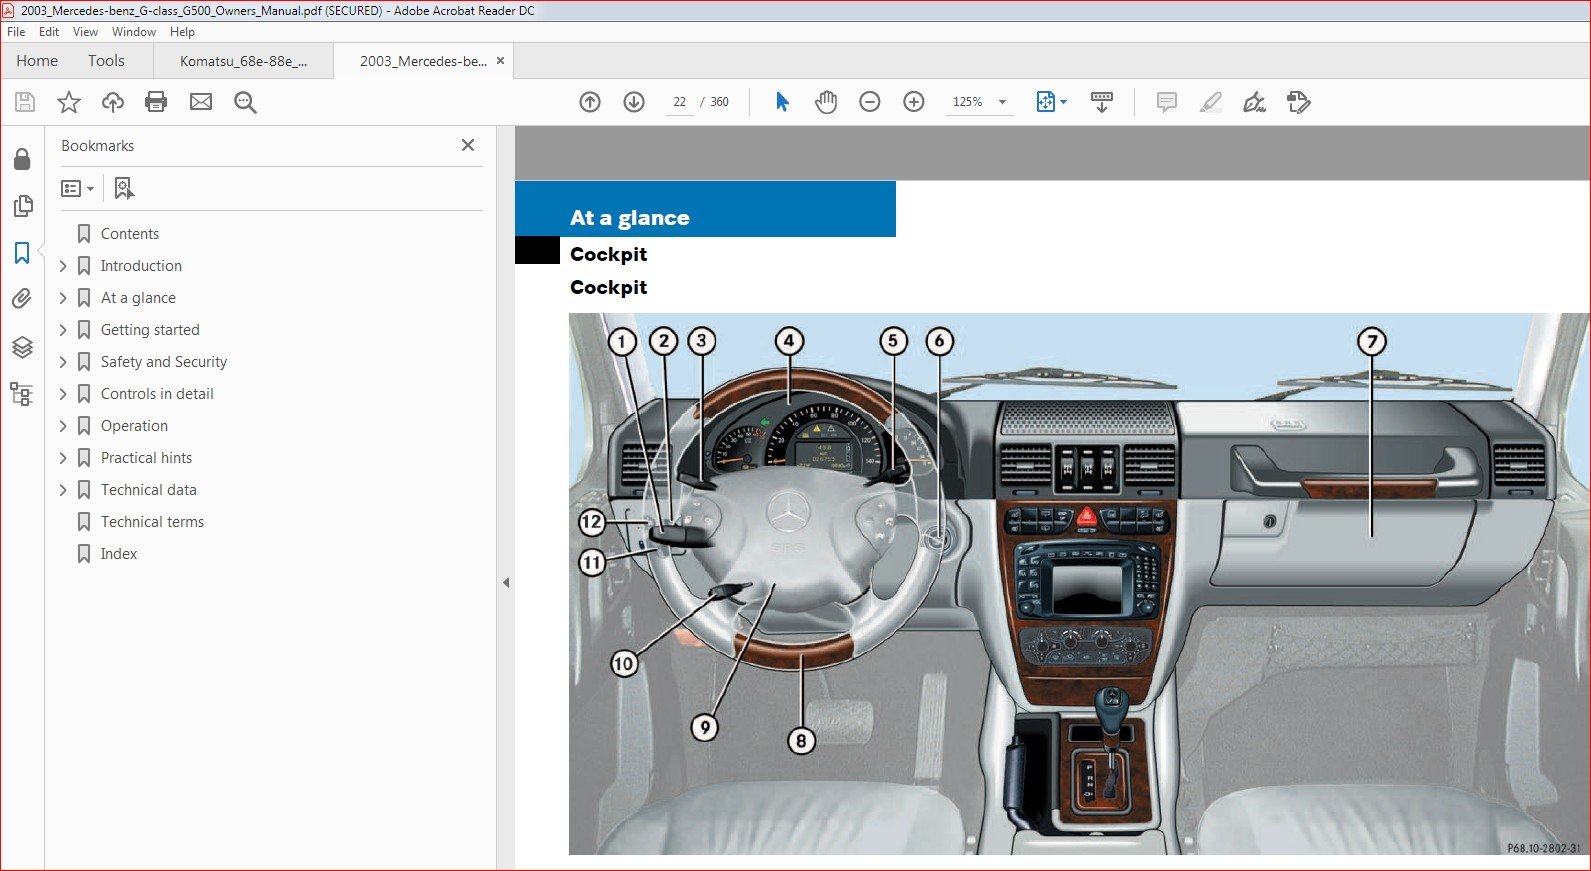The width and height of the screenshot is (1591, 871).
Task: Select the Safety and Security bookmark text
Action: pyautogui.click(x=164, y=362)
